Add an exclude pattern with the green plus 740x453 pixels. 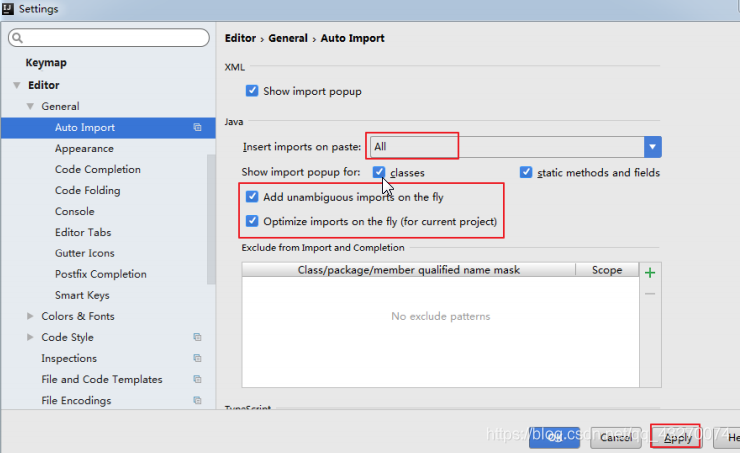coord(650,273)
